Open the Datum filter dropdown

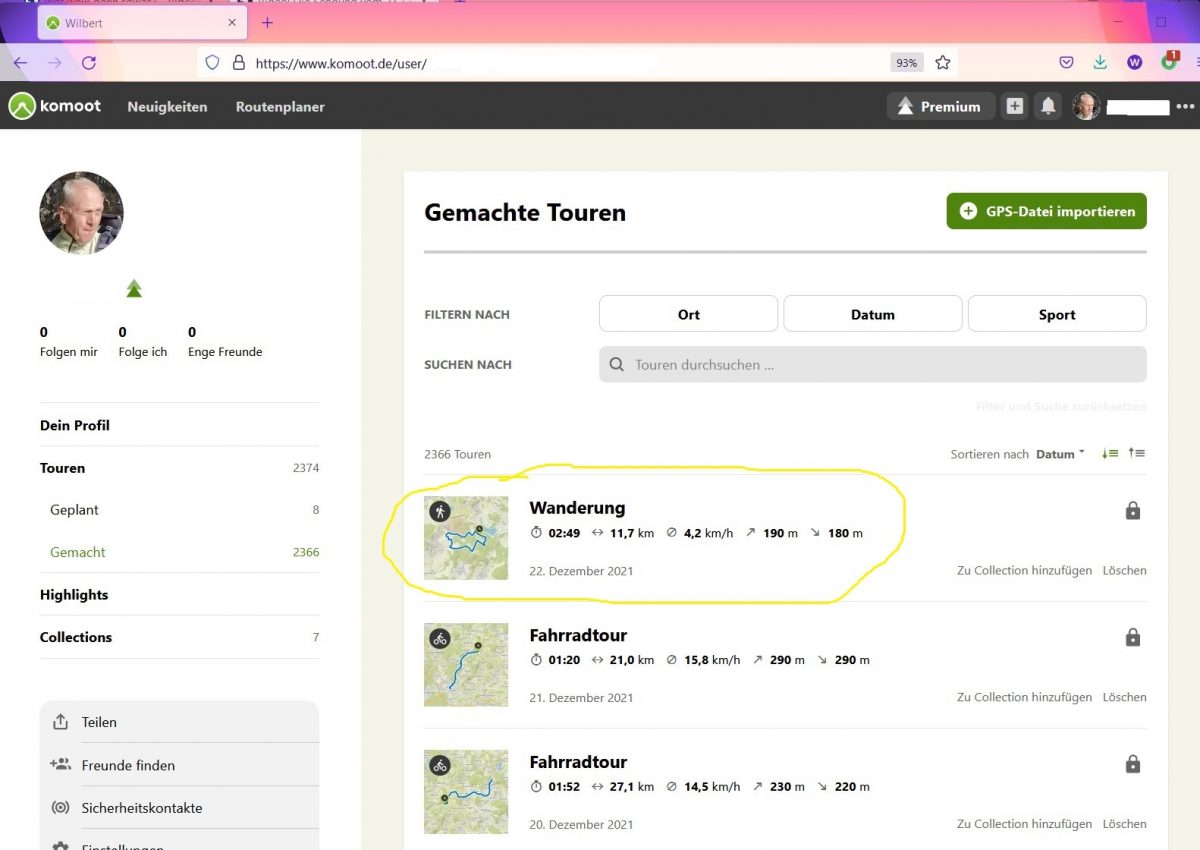coord(872,314)
